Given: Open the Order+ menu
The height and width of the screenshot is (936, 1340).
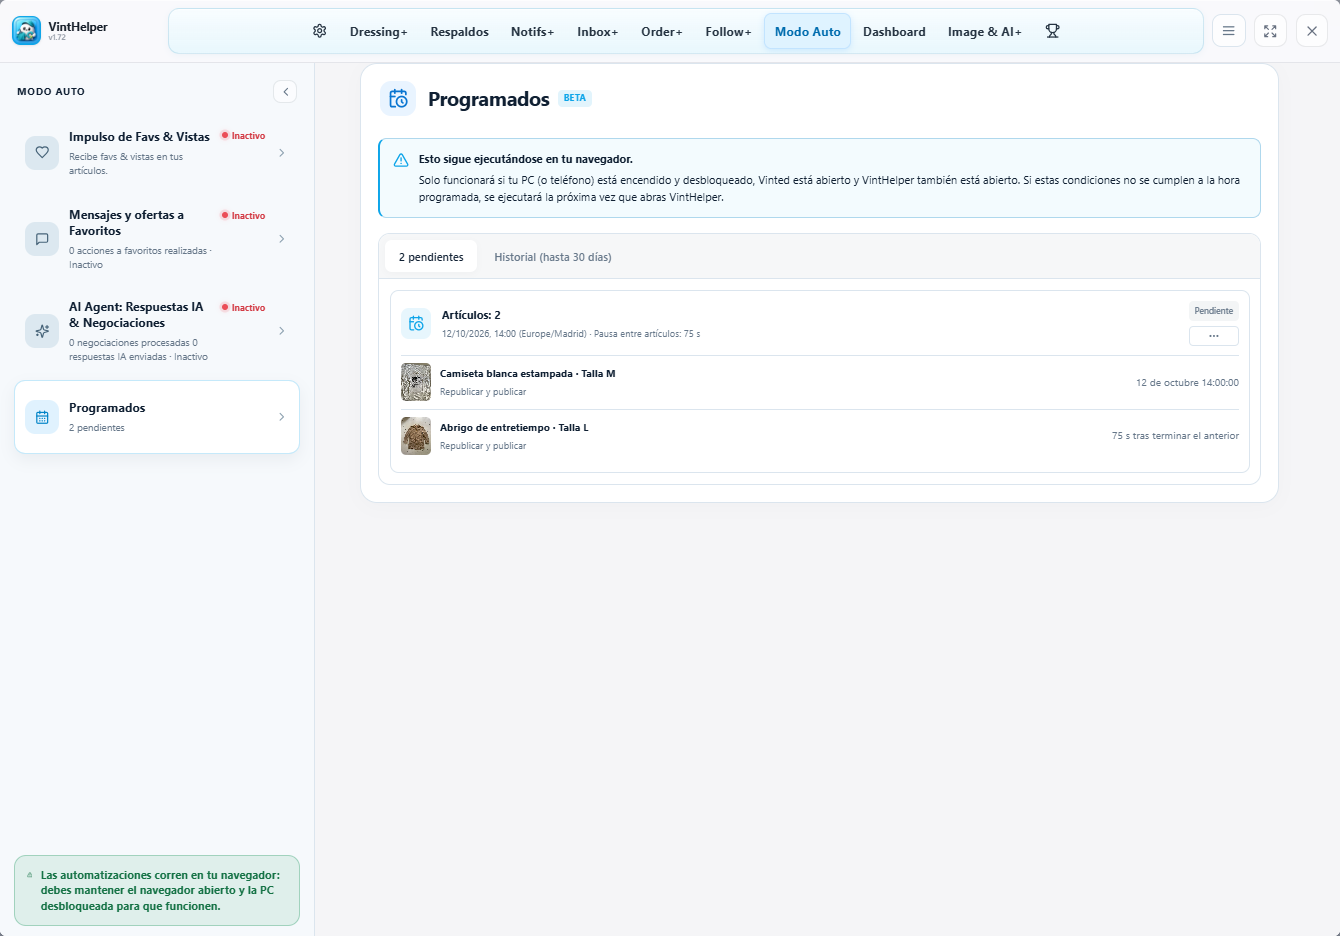Looking at the screenshot, I should point(662,32).
